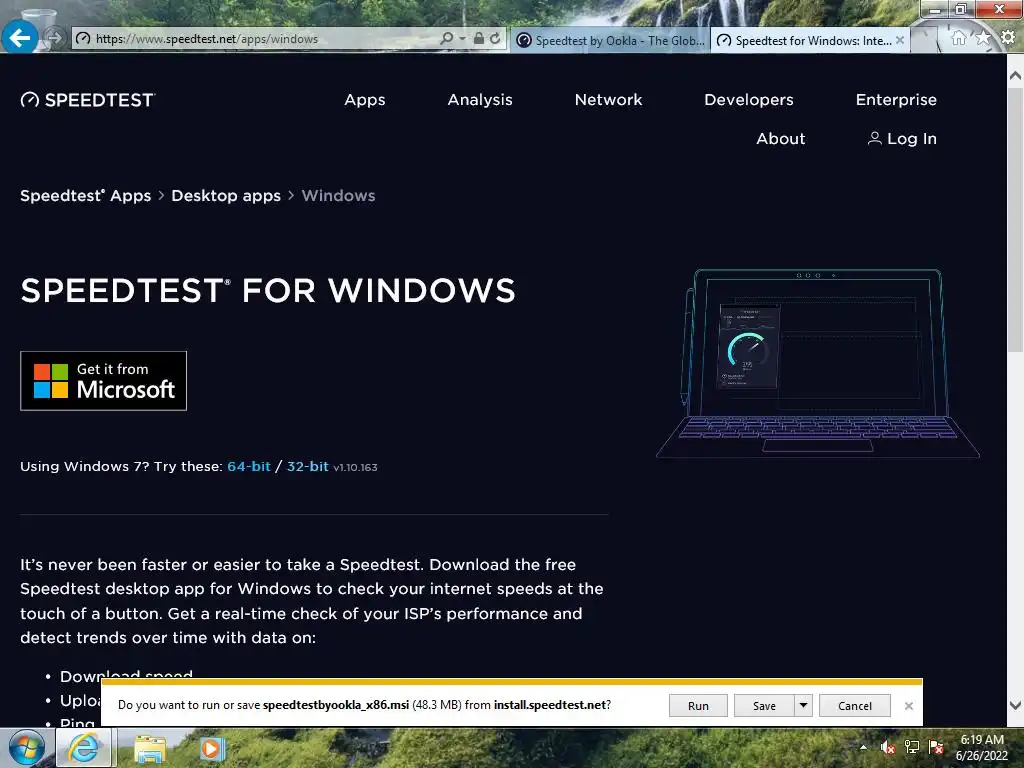Cancel the download prompt
Image resolution: width=1024 pixels, height=768 pixels.
coord(854,705)
